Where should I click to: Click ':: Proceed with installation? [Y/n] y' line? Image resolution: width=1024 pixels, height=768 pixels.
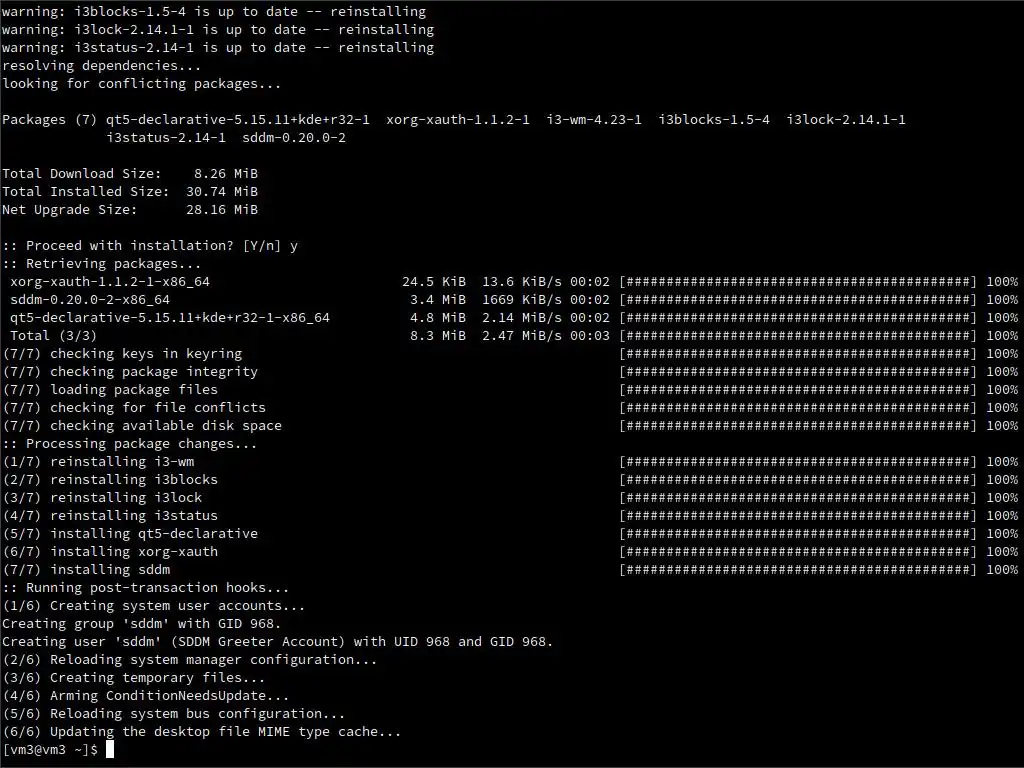[150, 246]
